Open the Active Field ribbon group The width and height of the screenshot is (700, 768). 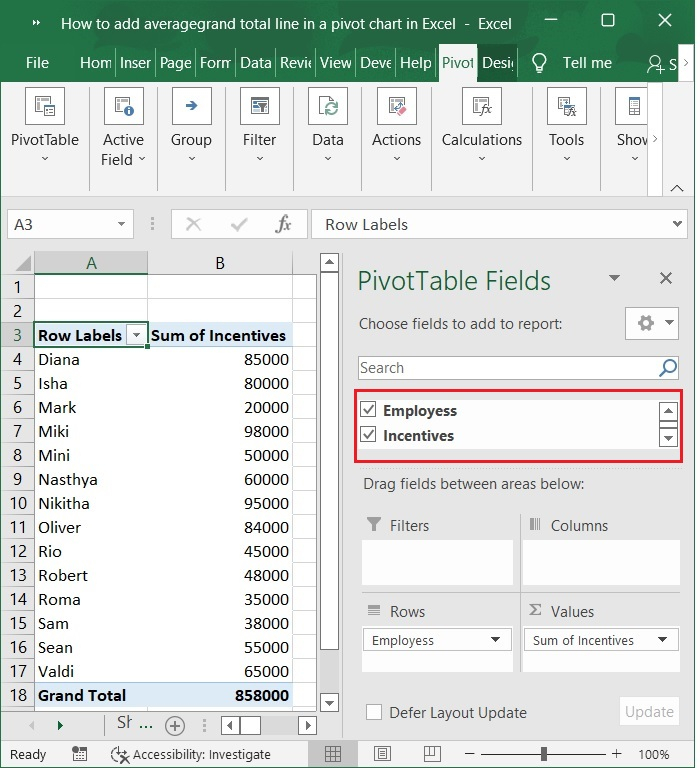[x=123, y=127]
